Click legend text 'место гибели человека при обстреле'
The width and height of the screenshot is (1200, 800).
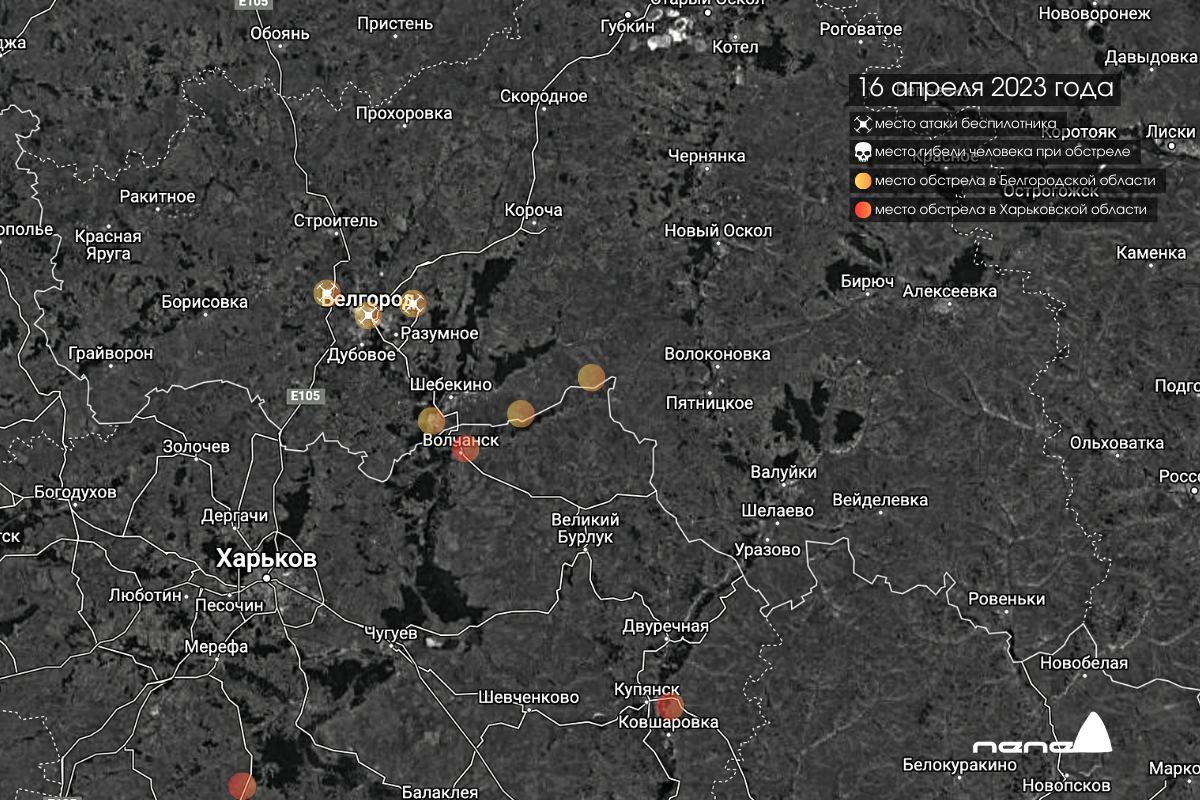pyautogui.click(x=1003, y=153)
